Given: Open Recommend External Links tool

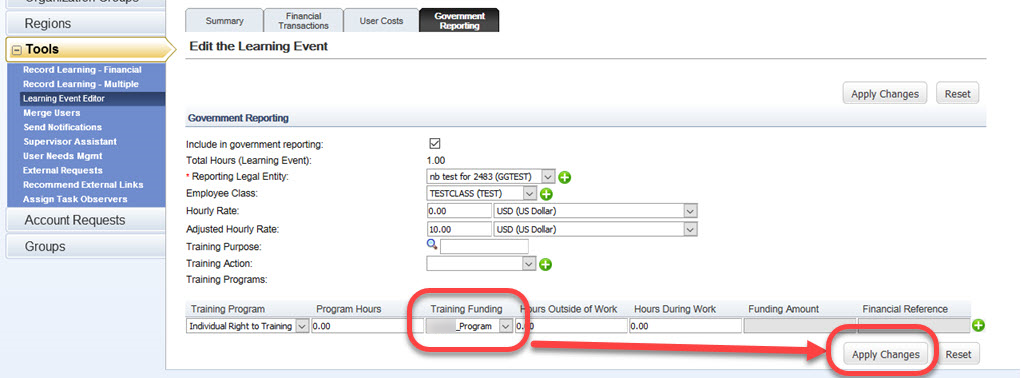Looking at the screenshot, I should click(83, 185).
